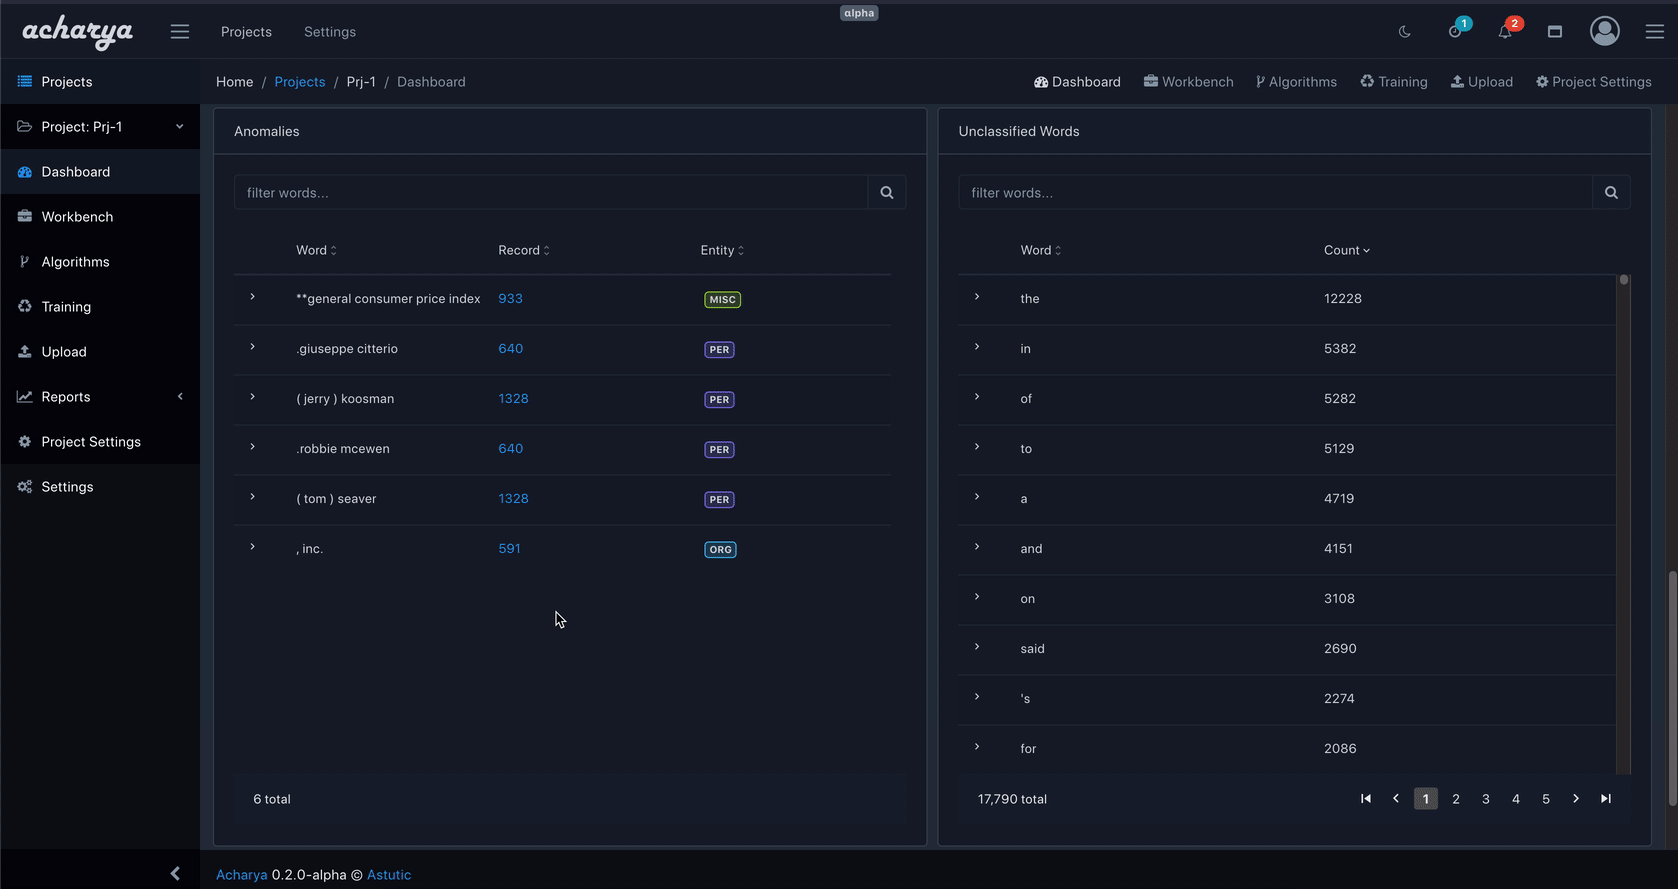
Task: Open the Training tab in the top navigation
Action: click(1393, 82)
